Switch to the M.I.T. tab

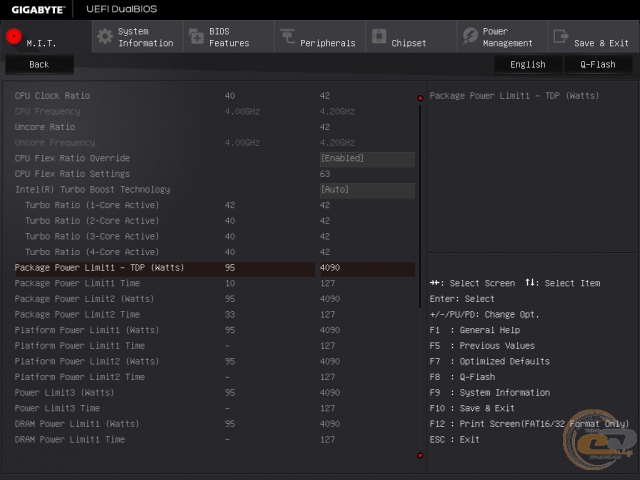[46, 37]
